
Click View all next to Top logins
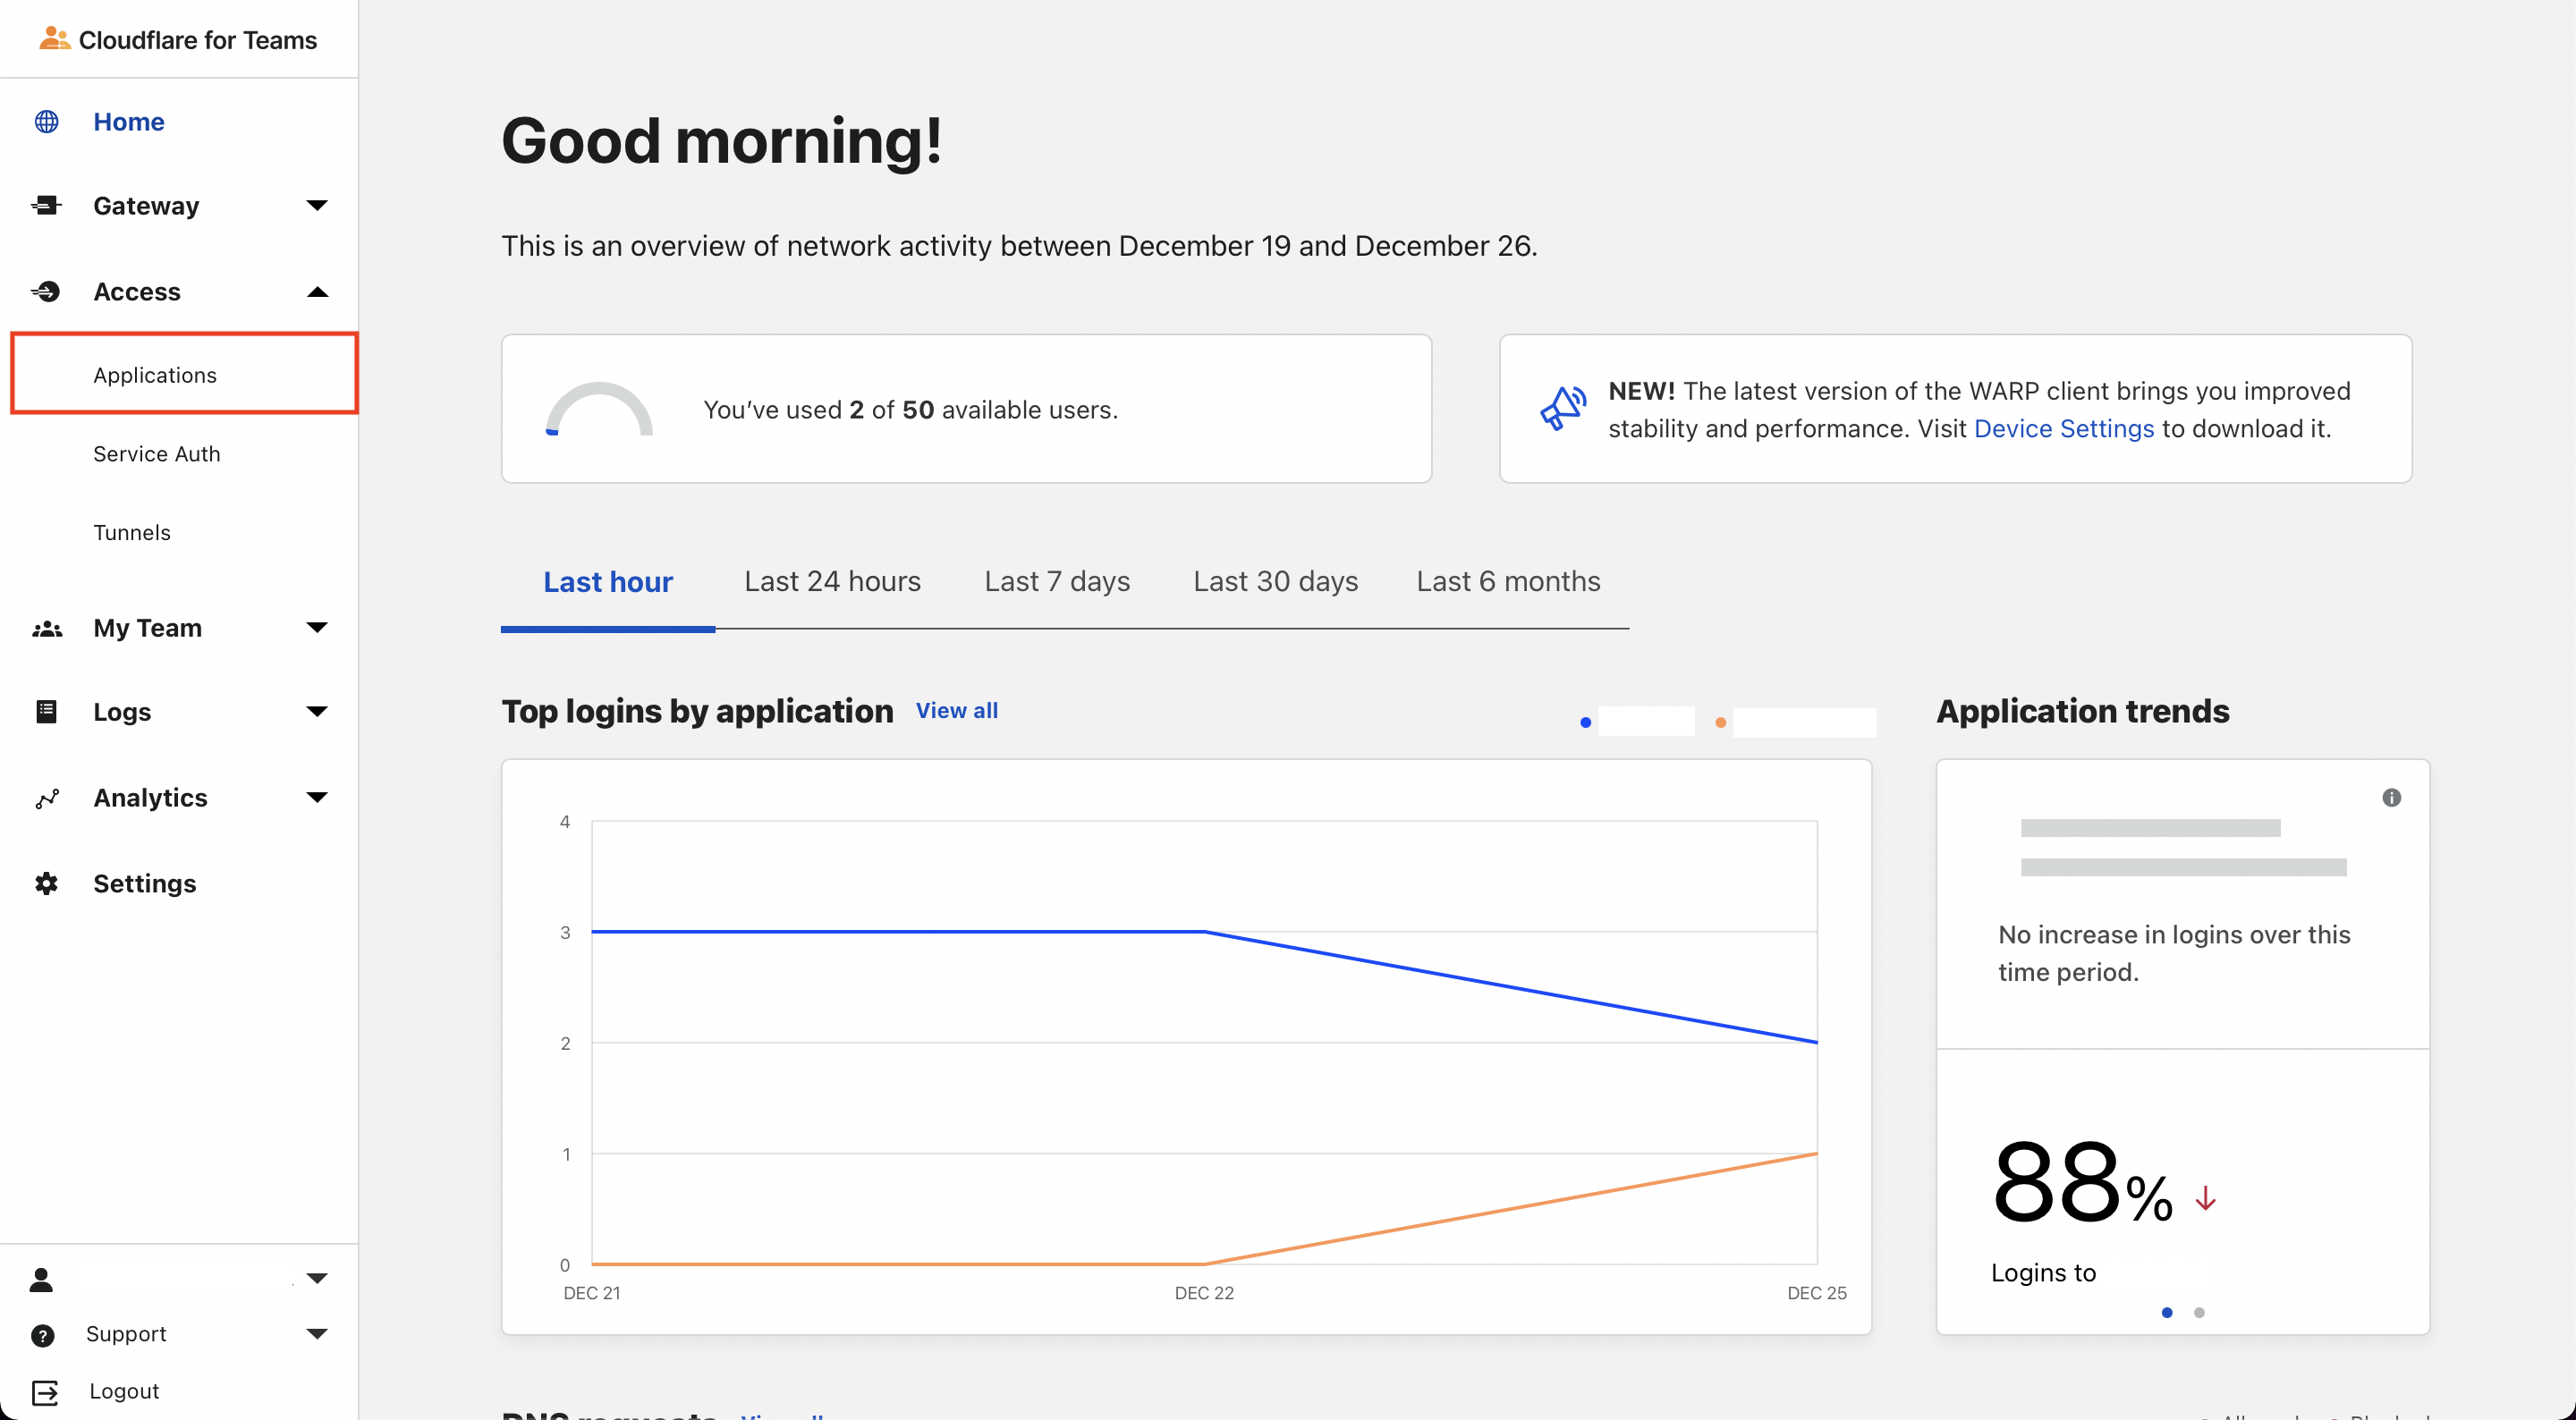pyautogui.click(x=956, y=711)
